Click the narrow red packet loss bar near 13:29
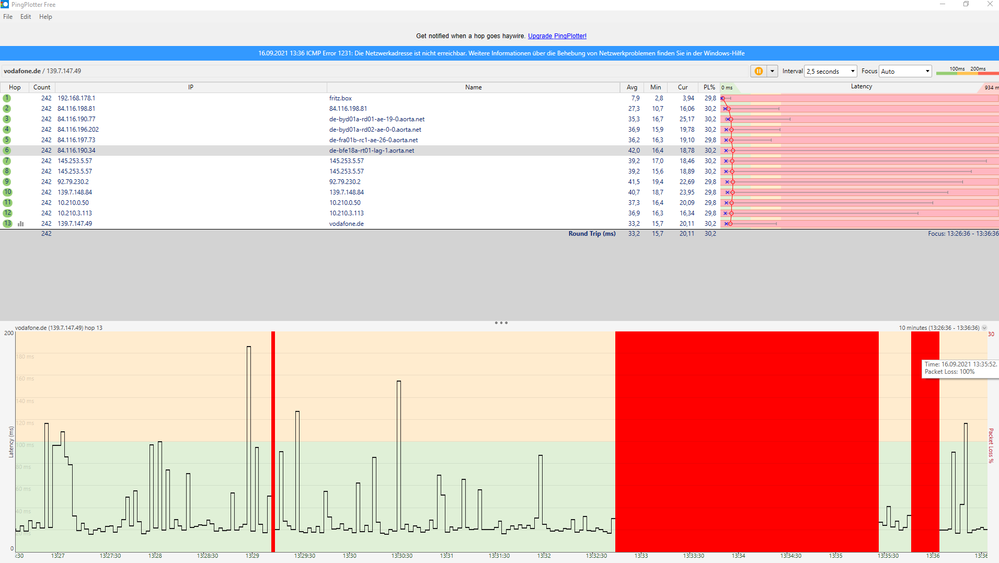This screenshot has width=999, height=563. click(273, 441)
